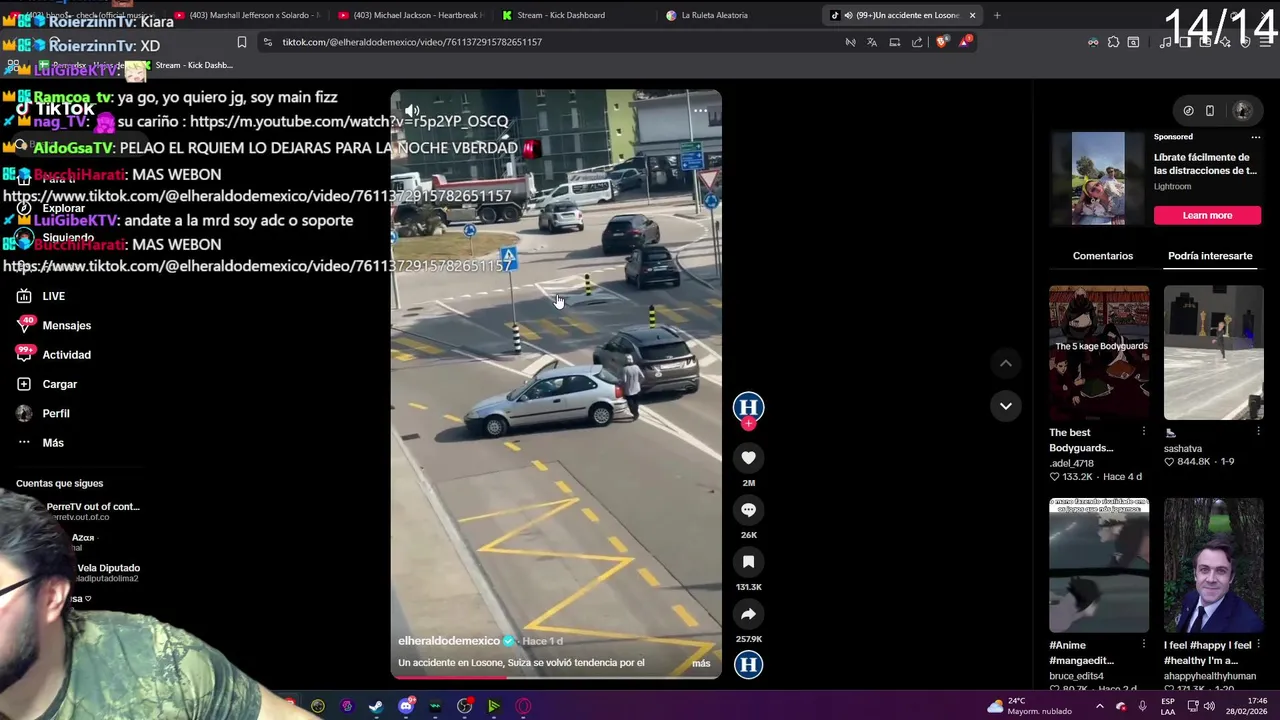Open options for 'The best Bodyguards' video
Viewport: 1280px width, 720px height.
1143,432
